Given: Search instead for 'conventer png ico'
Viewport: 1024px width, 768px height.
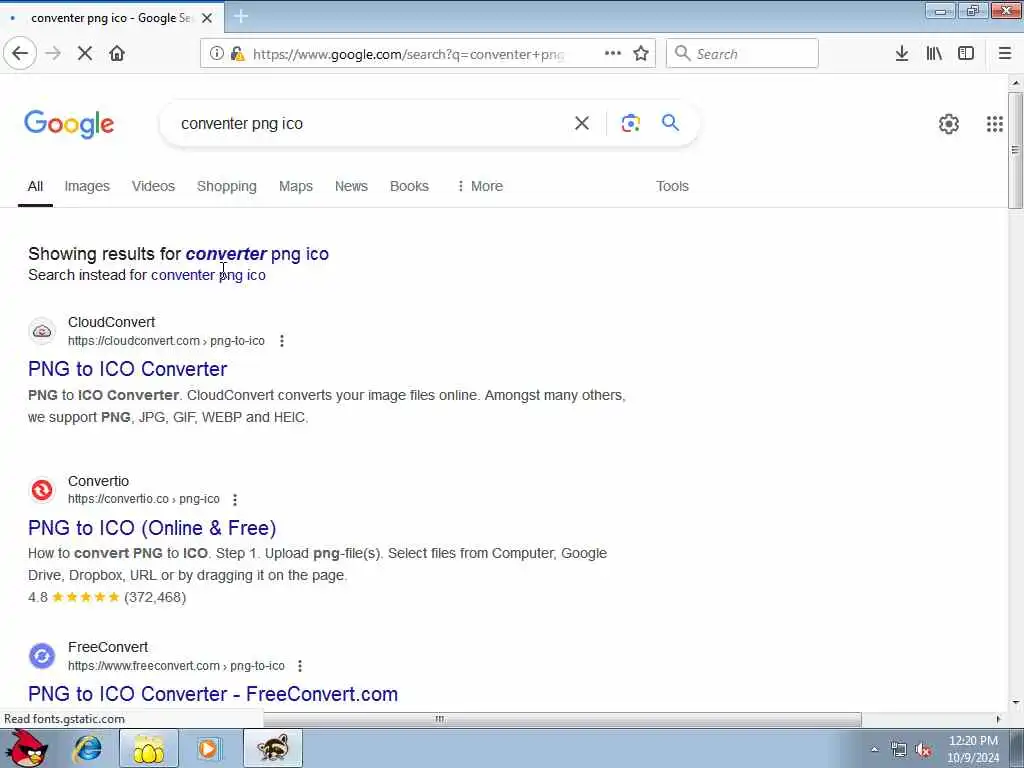Looking at the screenshot, I should pos(208,275).
